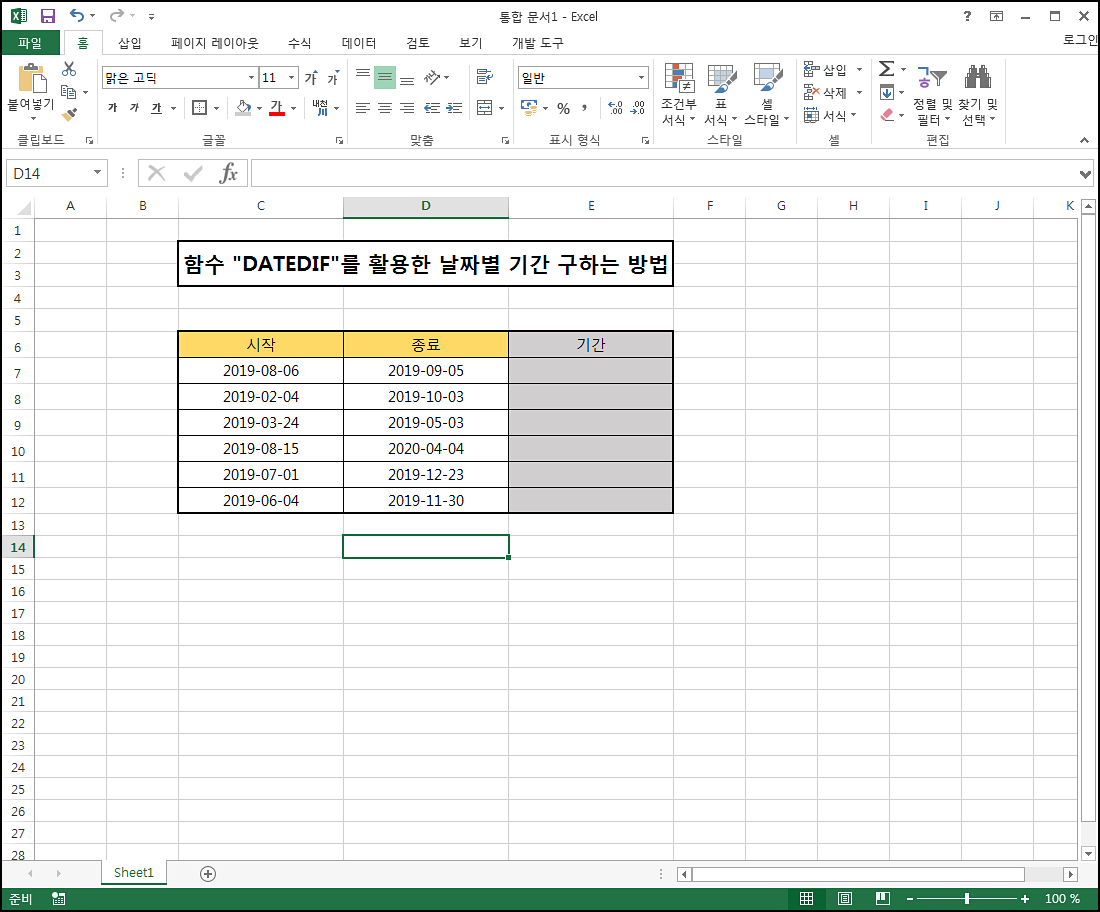Decrease indent icon

[x=432, y=108]
